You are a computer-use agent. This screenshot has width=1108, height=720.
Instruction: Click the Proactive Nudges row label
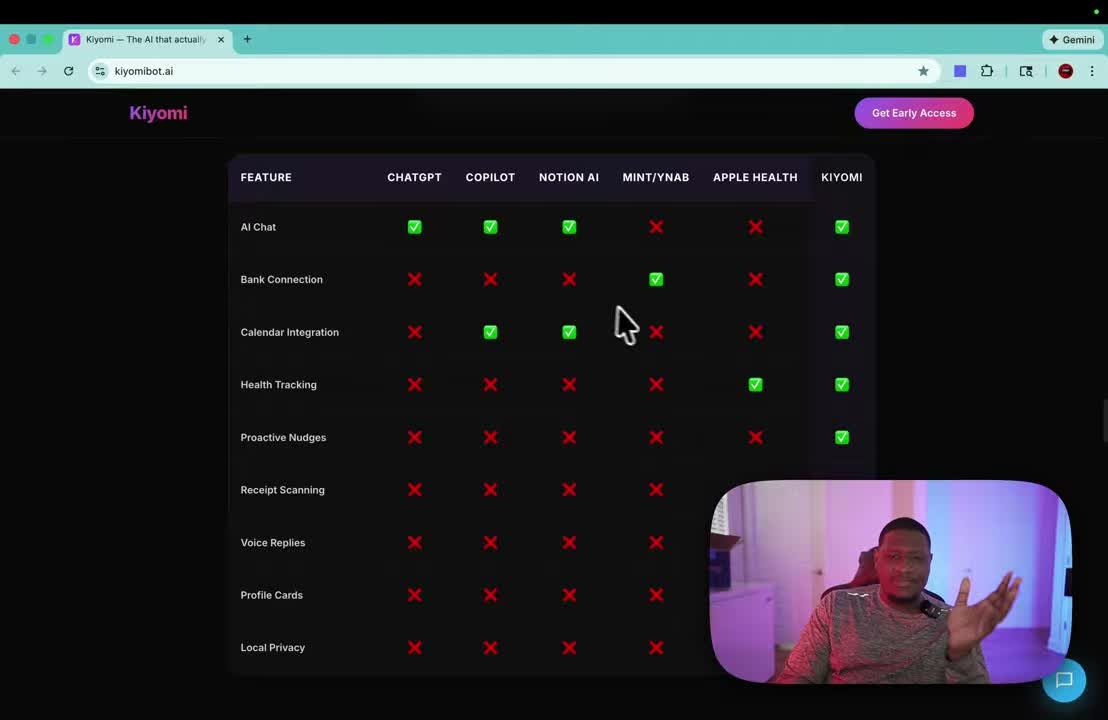point(283,437)
